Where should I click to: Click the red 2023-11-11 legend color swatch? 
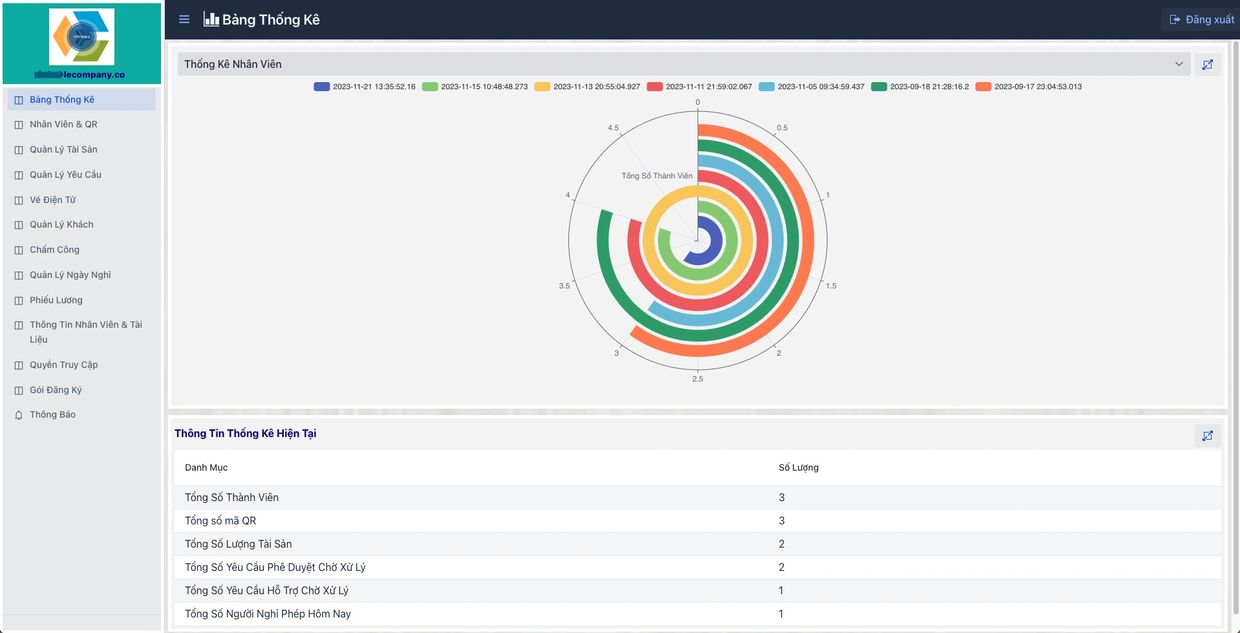[655, 87]
